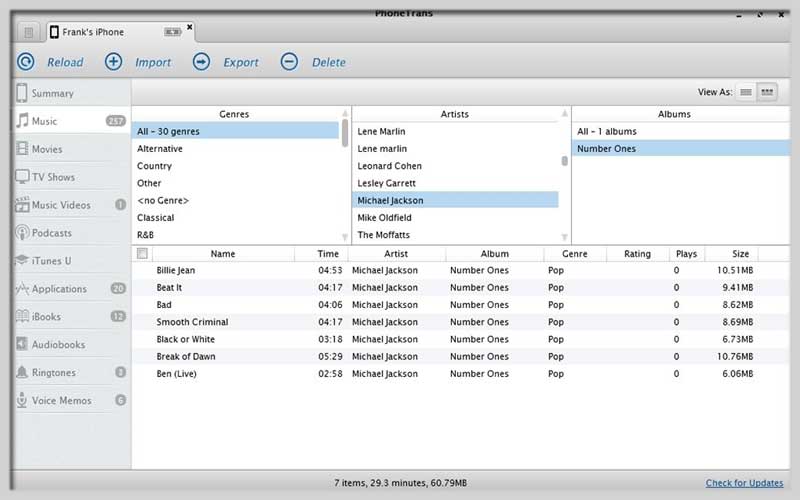Sort by the Genre column header
800x500 pixels.
coord(575,254)
